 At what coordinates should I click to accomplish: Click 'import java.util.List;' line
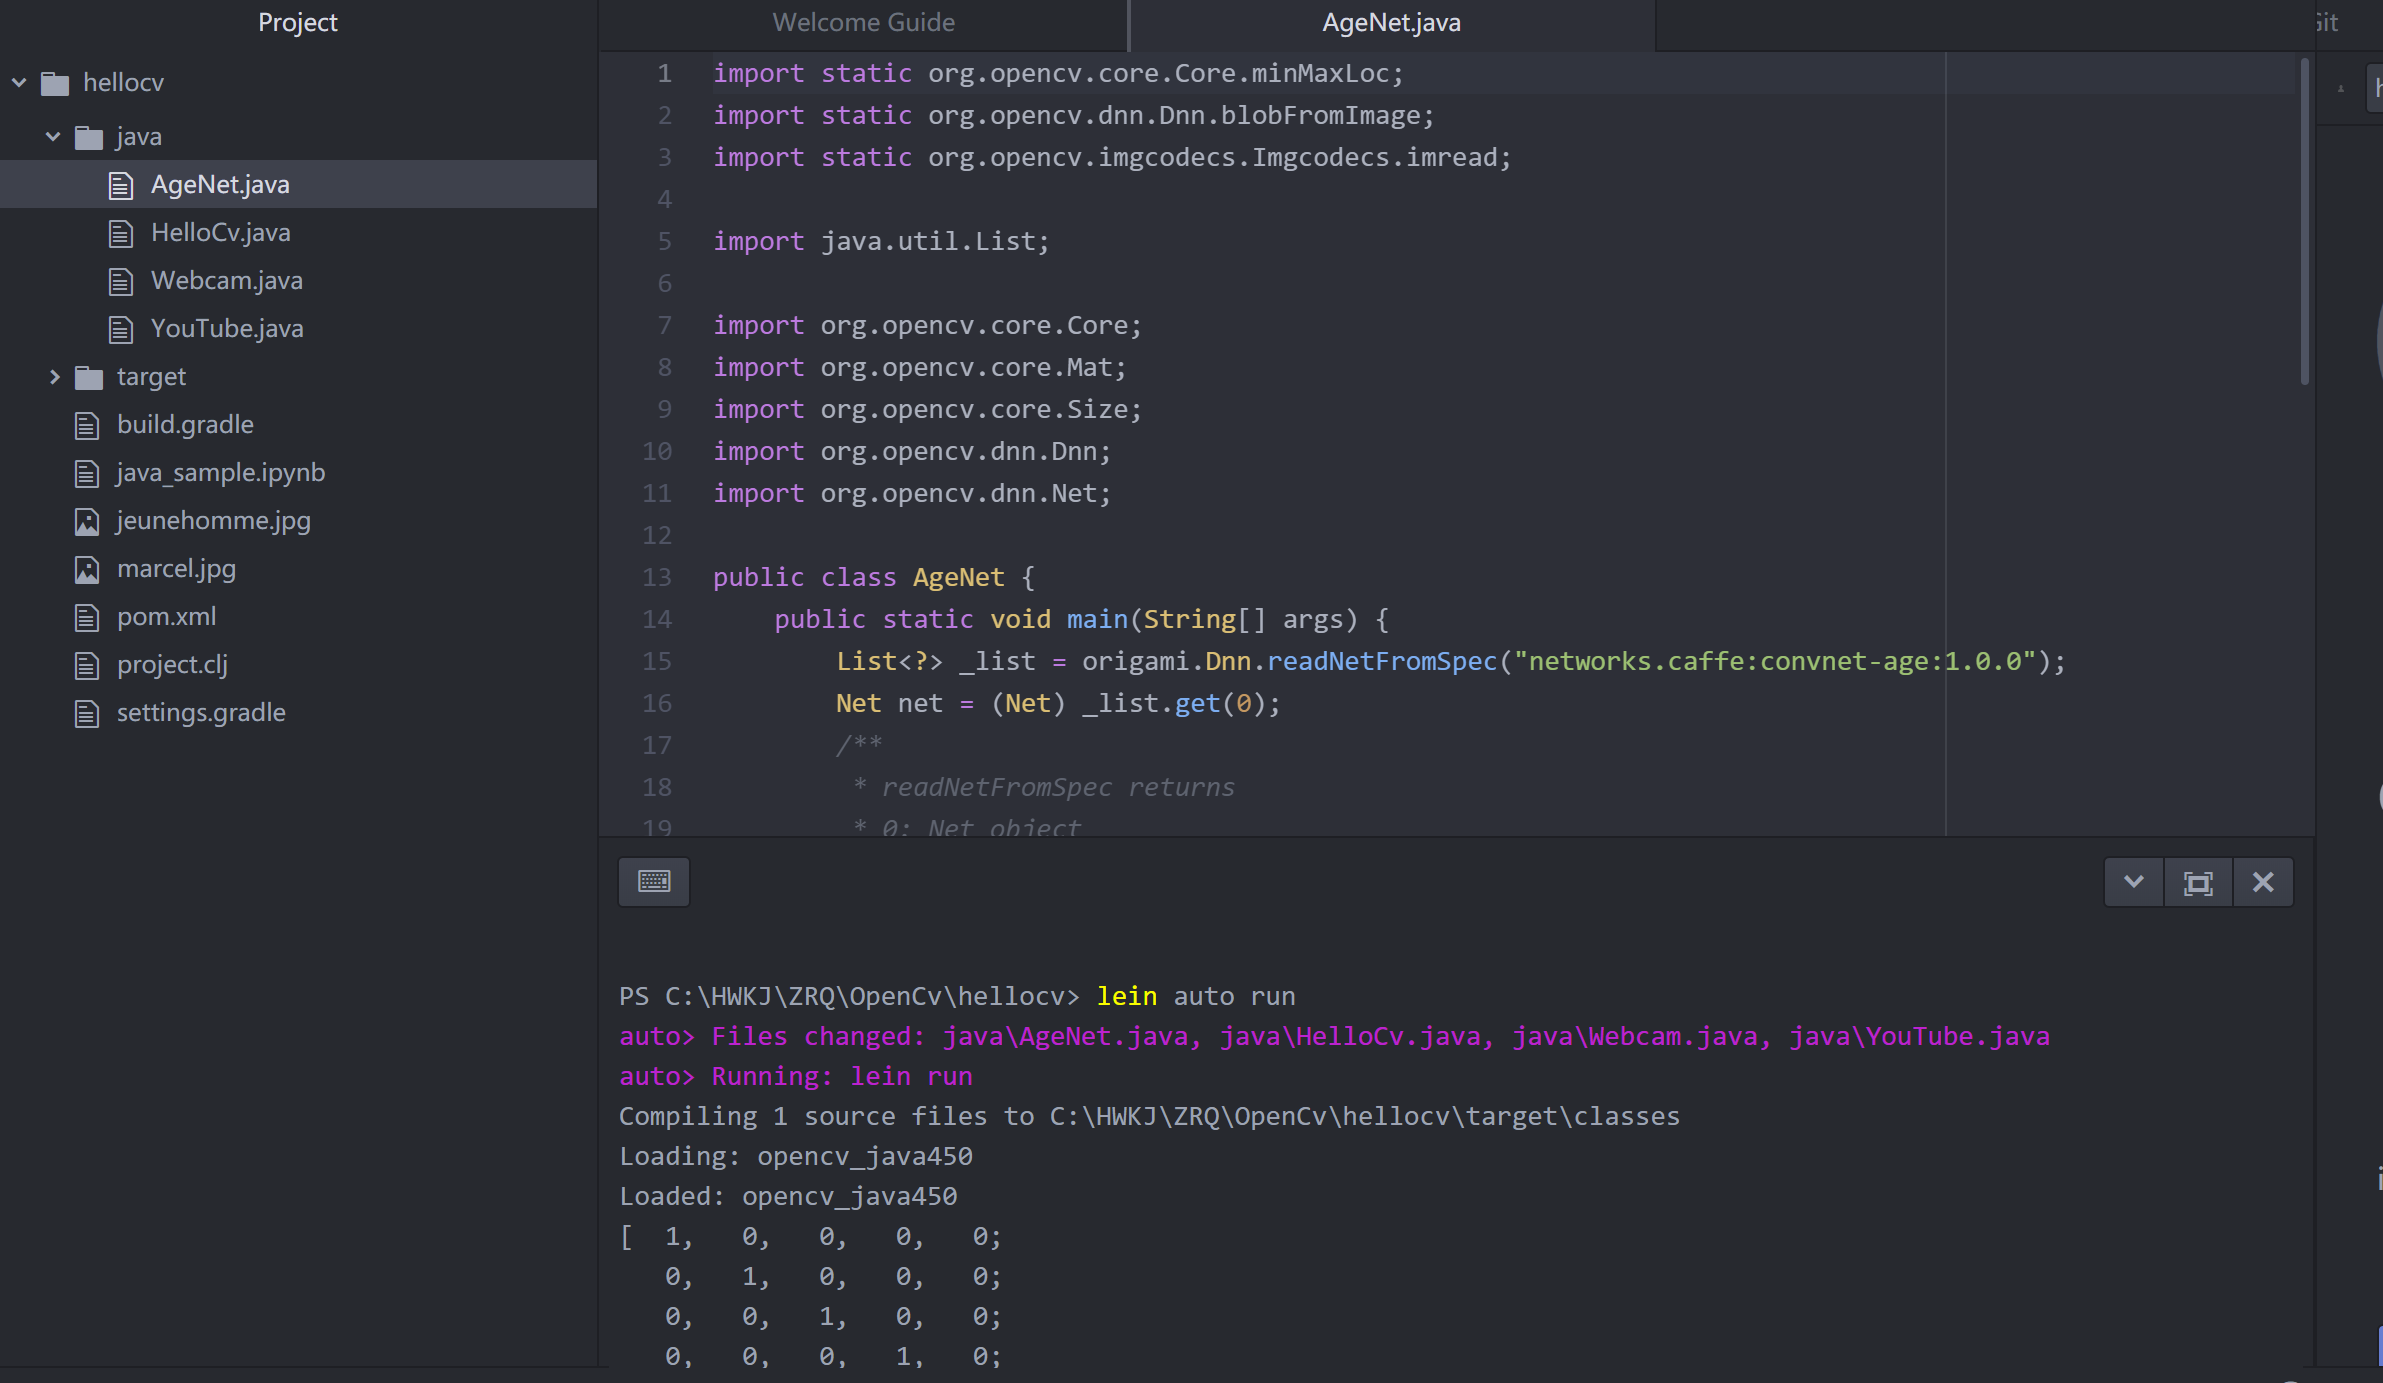point(881,241)
